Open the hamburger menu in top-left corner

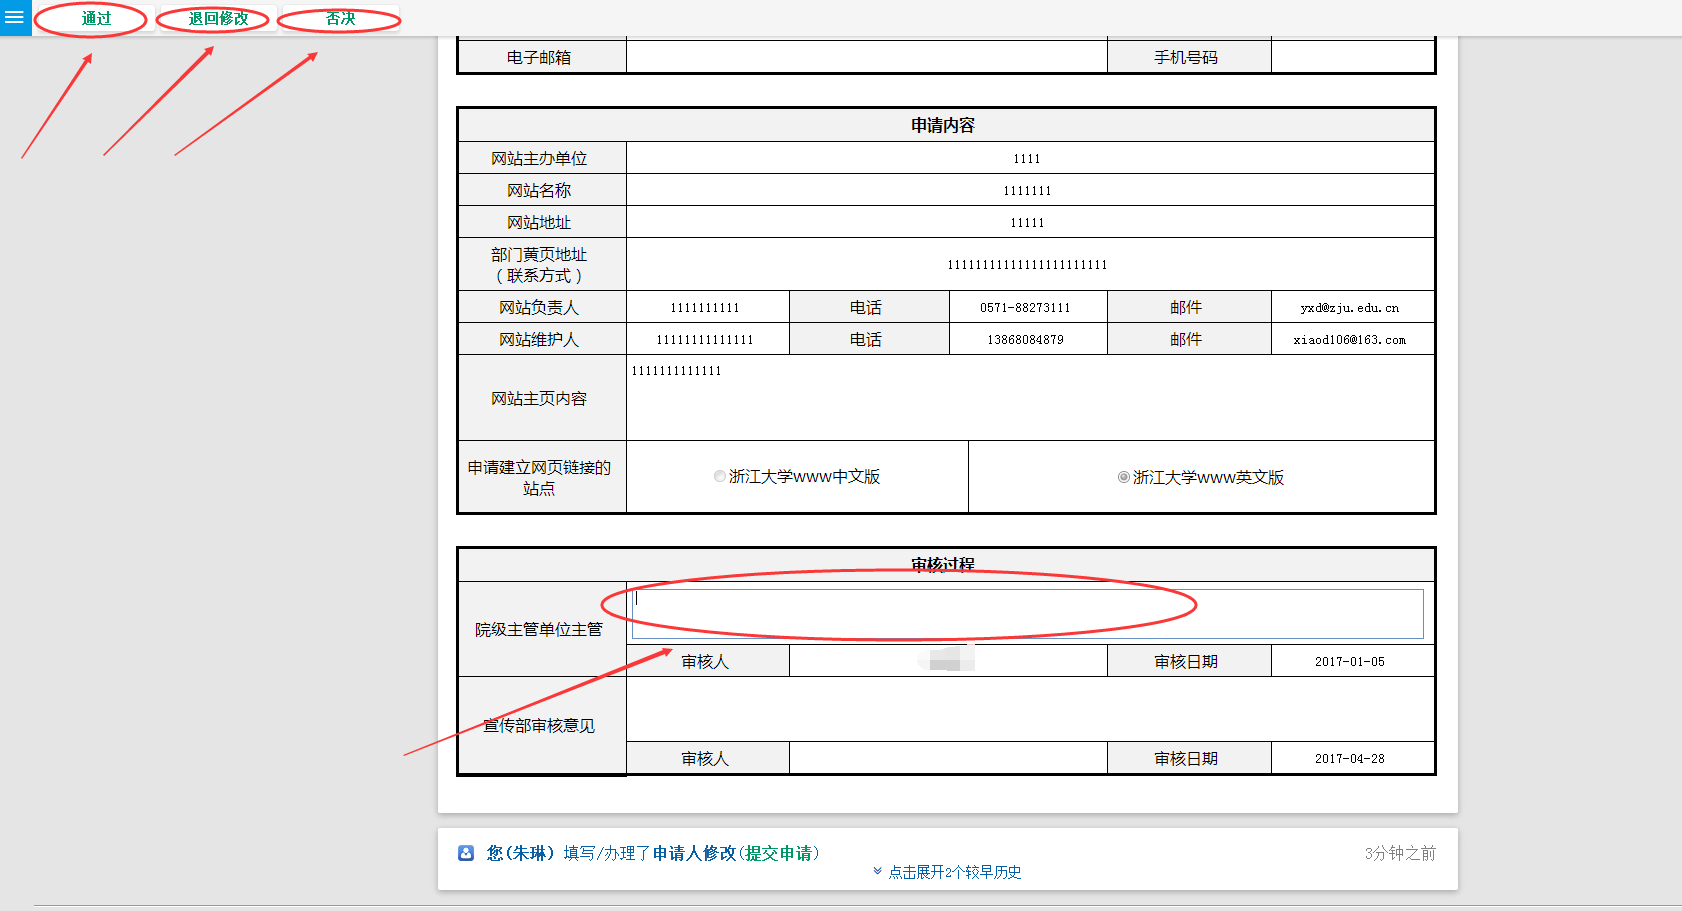coord(15,18)
